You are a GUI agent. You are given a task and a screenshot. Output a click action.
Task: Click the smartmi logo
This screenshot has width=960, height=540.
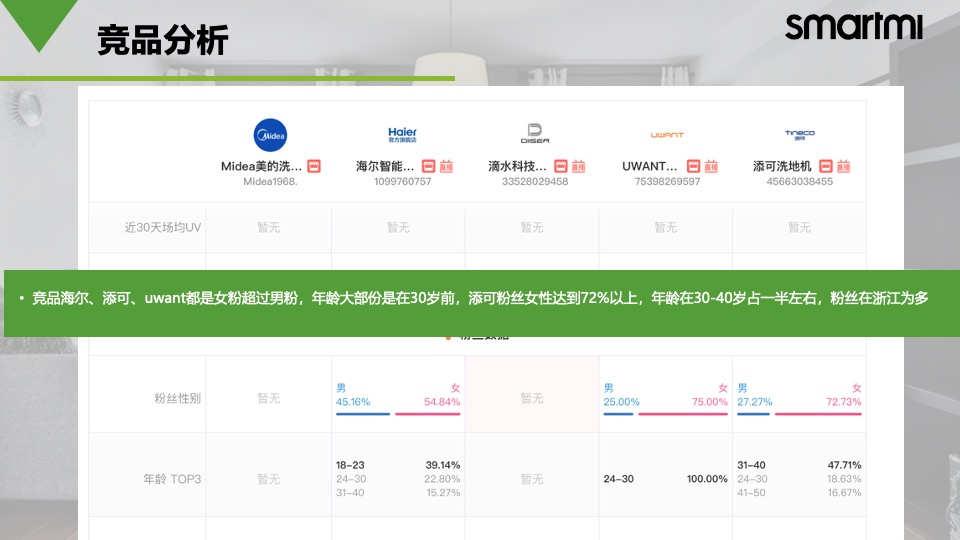[854, 27]
